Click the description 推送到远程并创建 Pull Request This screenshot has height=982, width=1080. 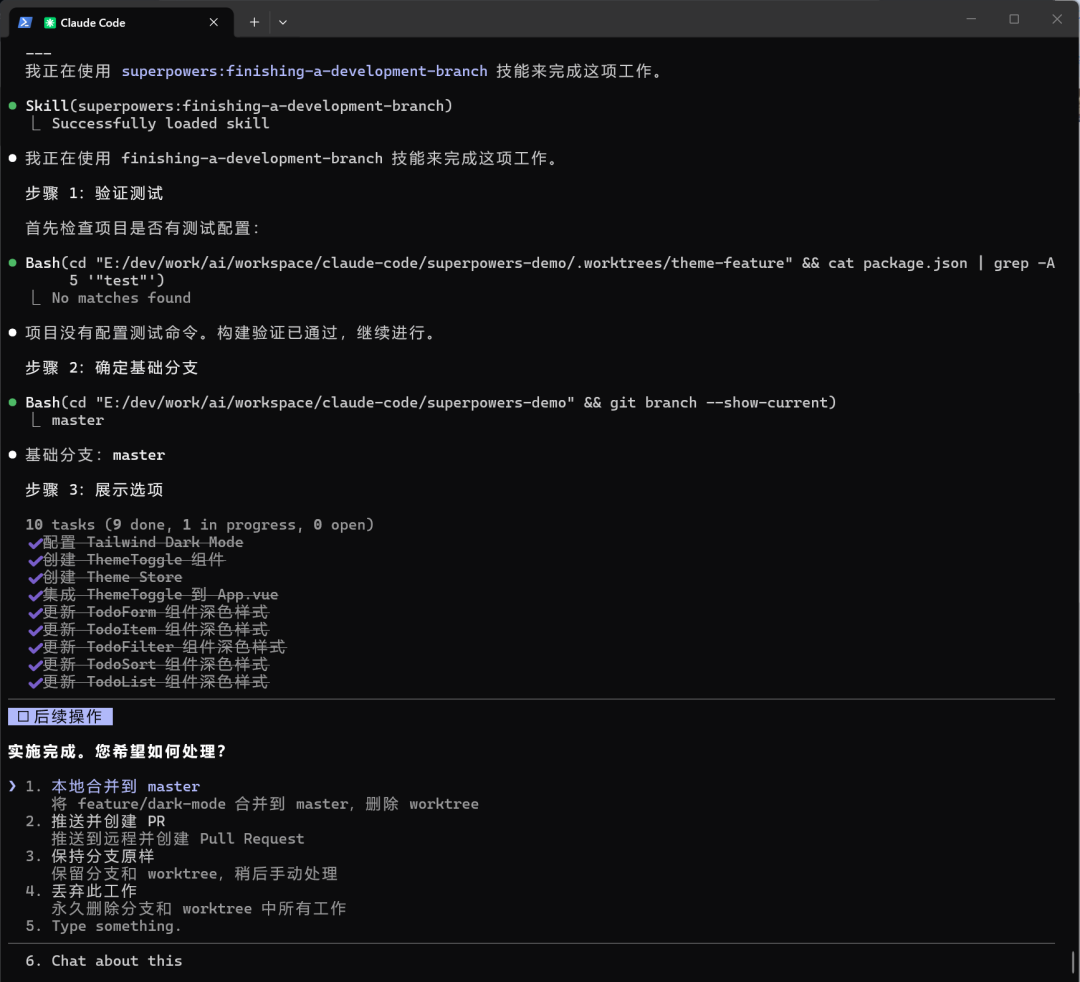pyautogui.click(x=178, y=839)
